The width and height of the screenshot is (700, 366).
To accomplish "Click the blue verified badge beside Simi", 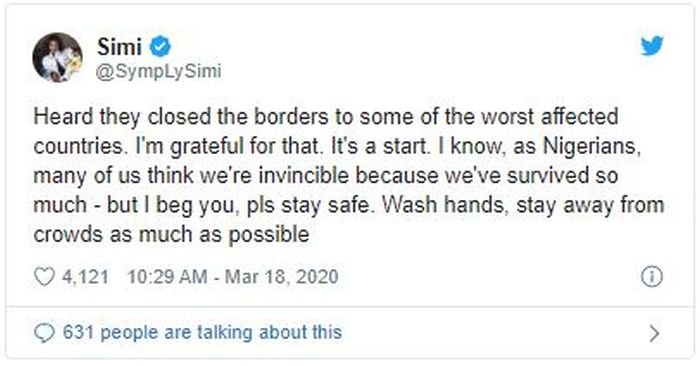I will 159,47.
